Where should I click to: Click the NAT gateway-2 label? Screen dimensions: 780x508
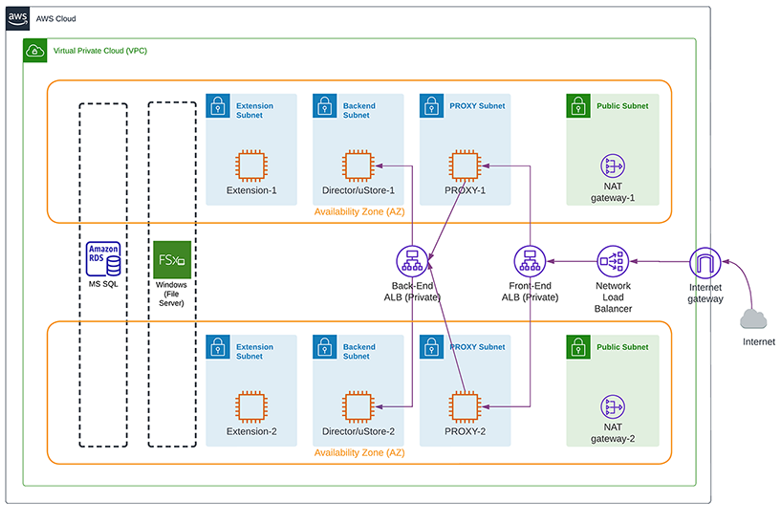tap(613, 433)
